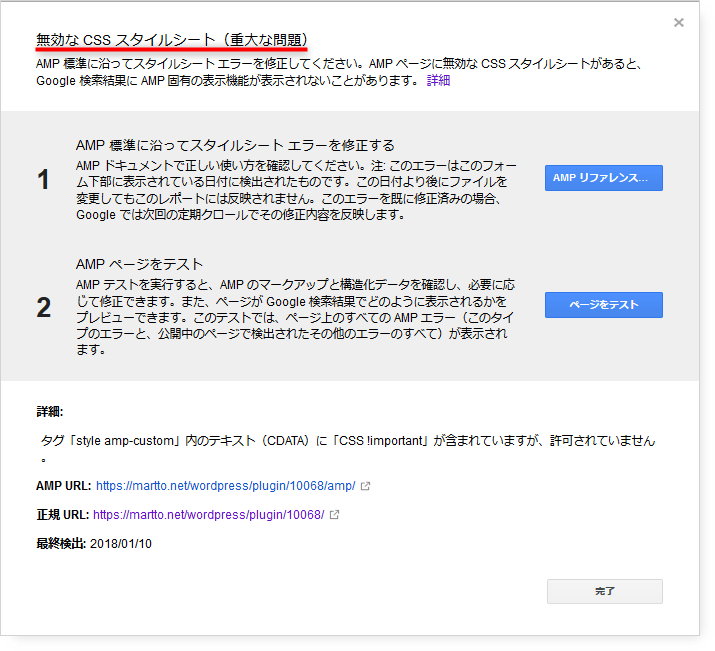Open the 正規 URL link for plugin/10068/
The height and width of the screenshot is (651, 715).
coord(208,515)
